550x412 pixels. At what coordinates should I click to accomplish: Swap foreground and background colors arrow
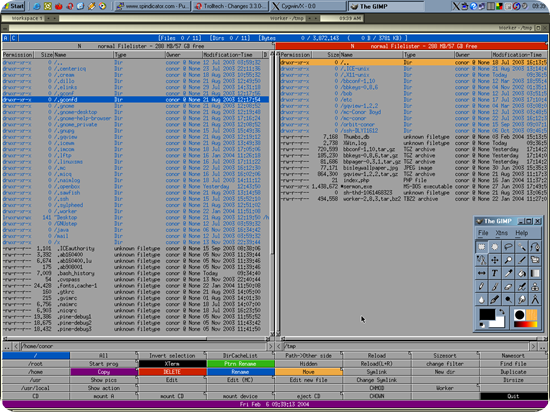[502, 312]
